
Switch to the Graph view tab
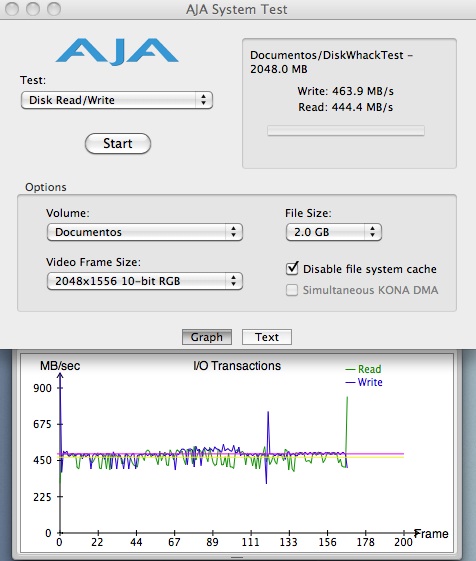click(207, 337)
